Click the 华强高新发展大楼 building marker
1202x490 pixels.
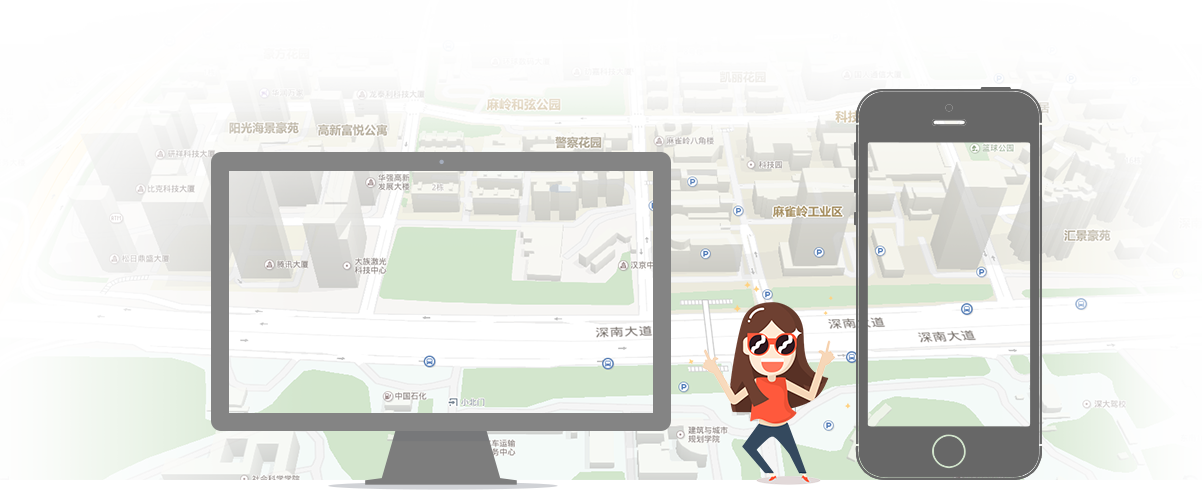click(x=371, y=182)
